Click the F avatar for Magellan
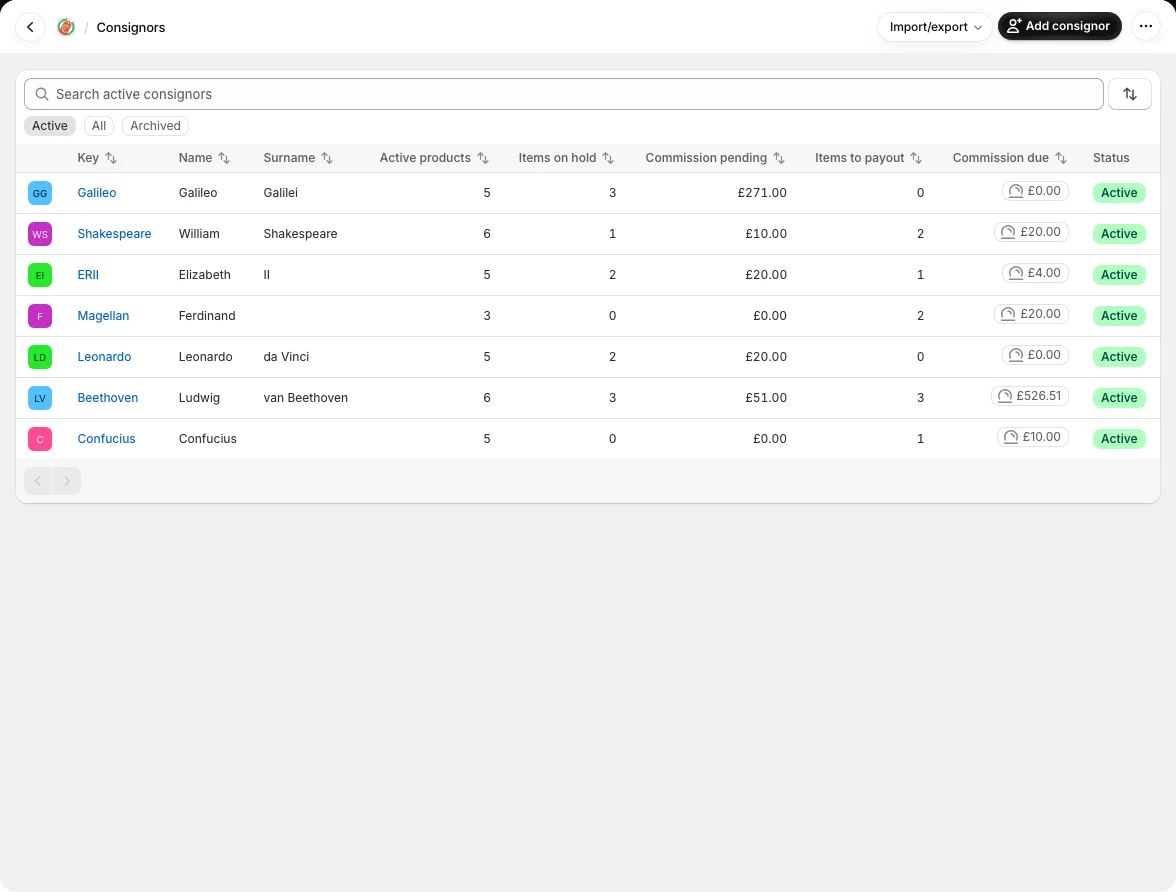The width and height of the screenshot is (1176, 892). (40, 316)
